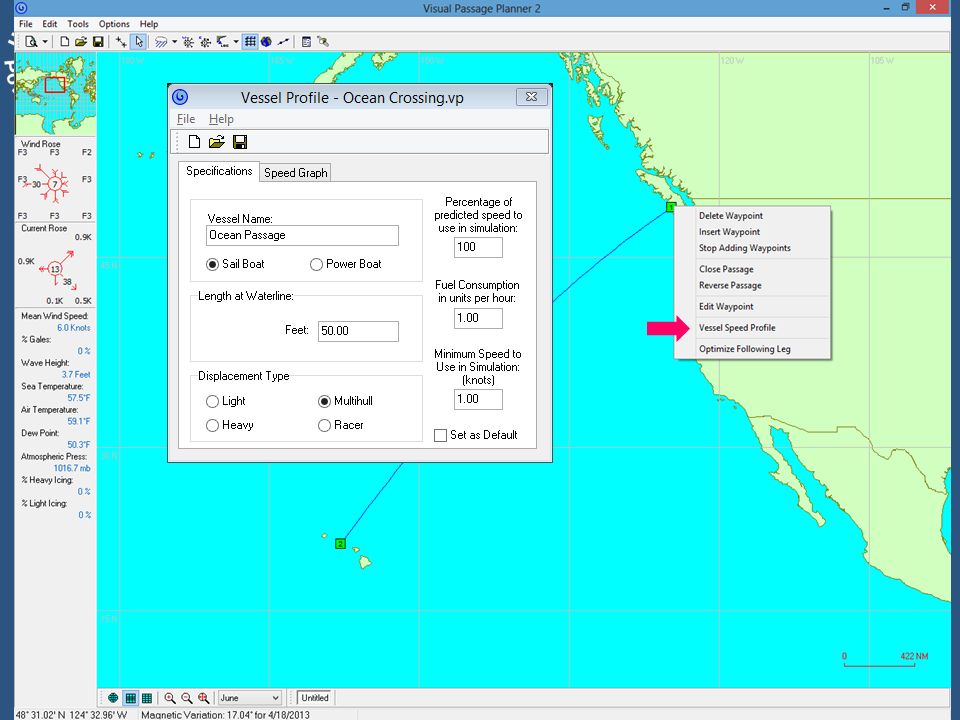This screenshot has height=720, width=960.
Task: Click the globe icon in main toolbar
Action: point(266,42)
